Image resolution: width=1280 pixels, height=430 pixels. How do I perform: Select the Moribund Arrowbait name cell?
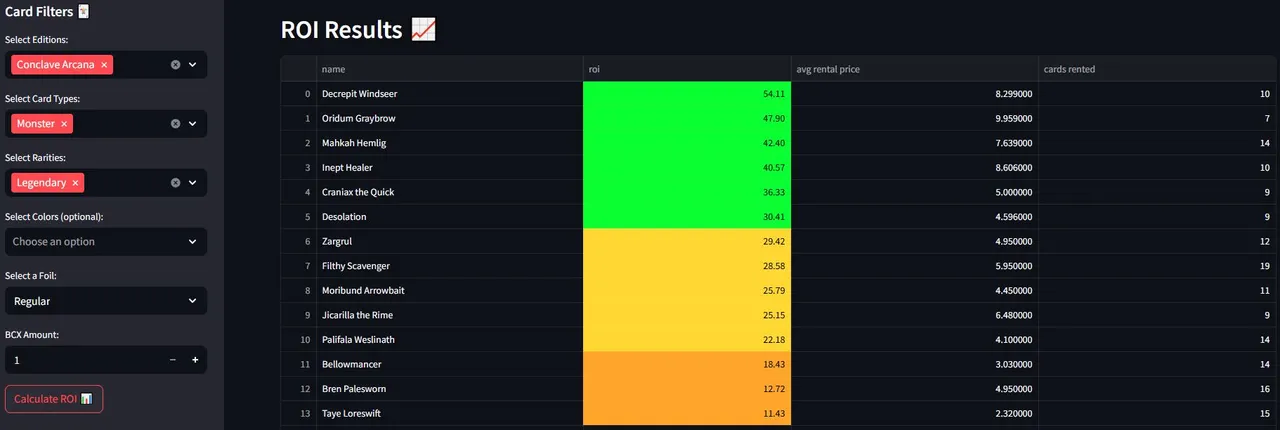(450, 290)
